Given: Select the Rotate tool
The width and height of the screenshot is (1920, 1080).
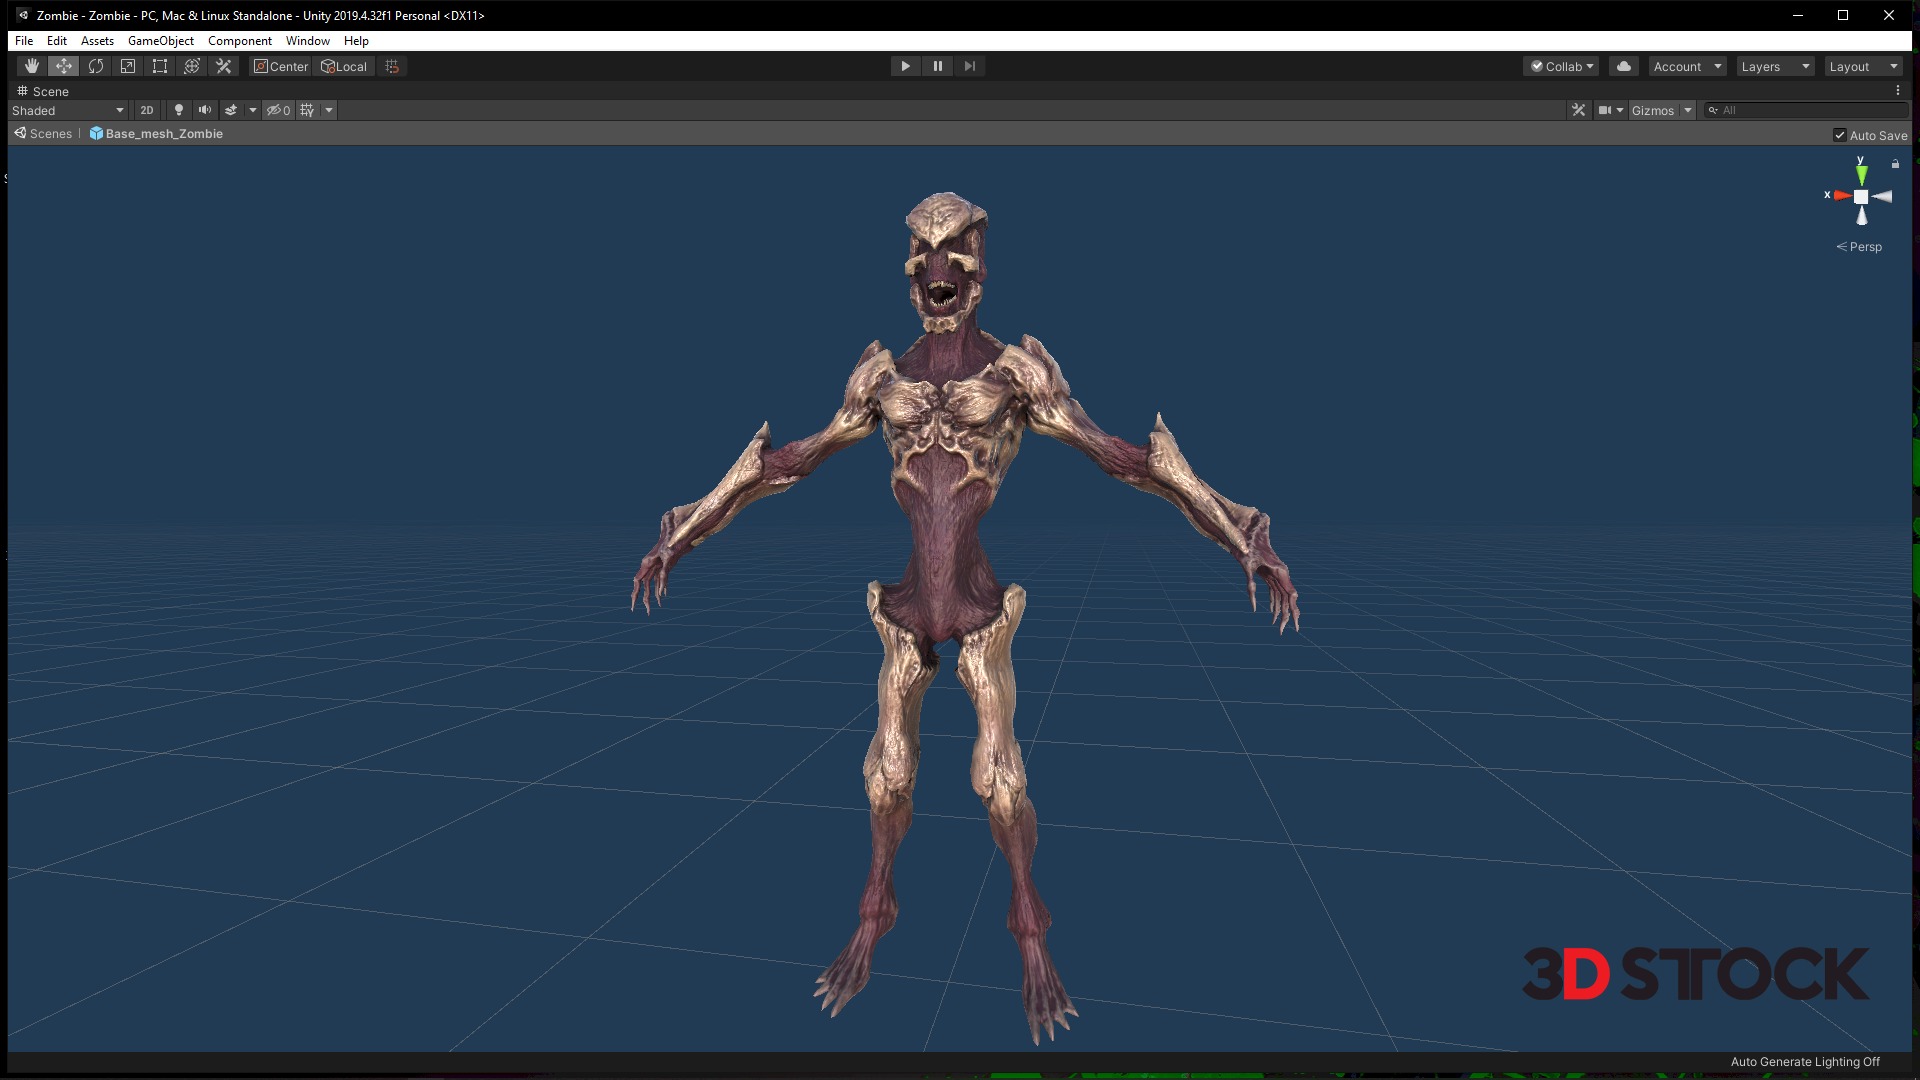Looking at the screenshot, I should pos(96,66).
